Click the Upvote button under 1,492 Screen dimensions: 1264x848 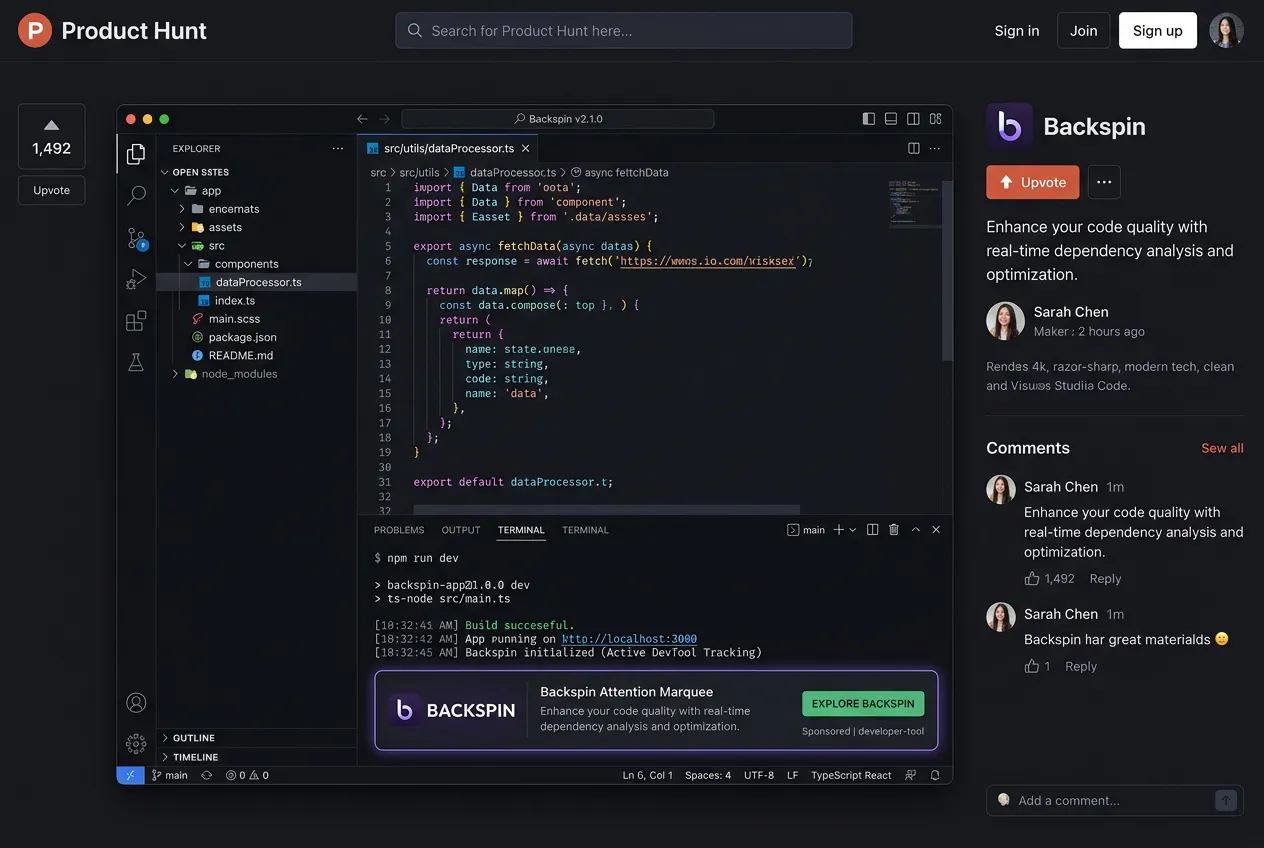[52, 190]
